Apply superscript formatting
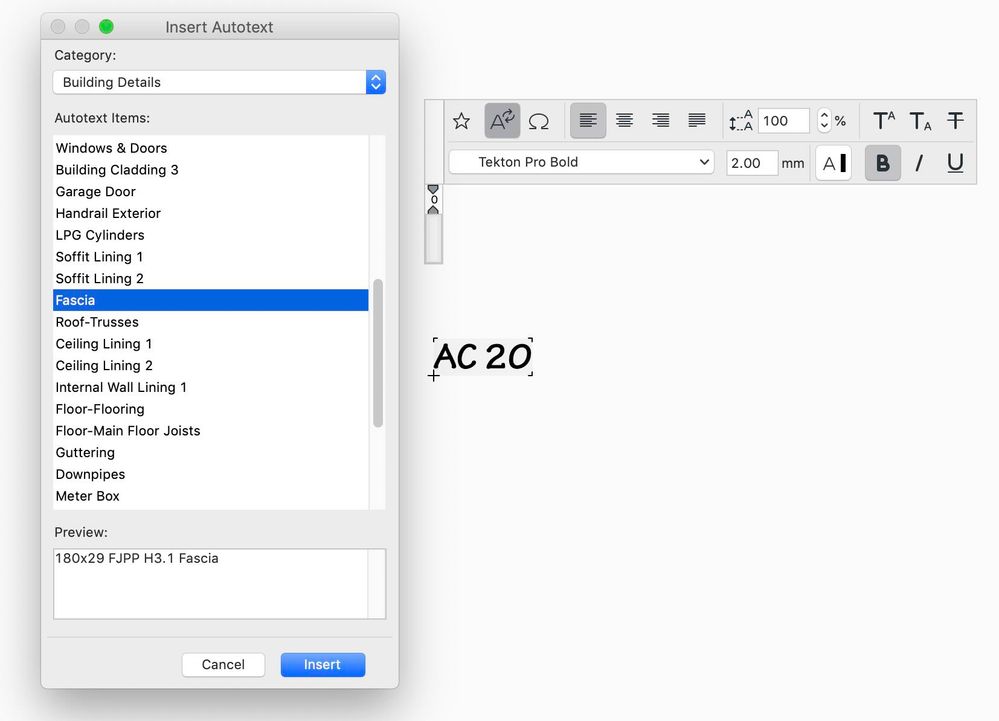This screenshot has height=721, width=999. (x=884, y=121)
